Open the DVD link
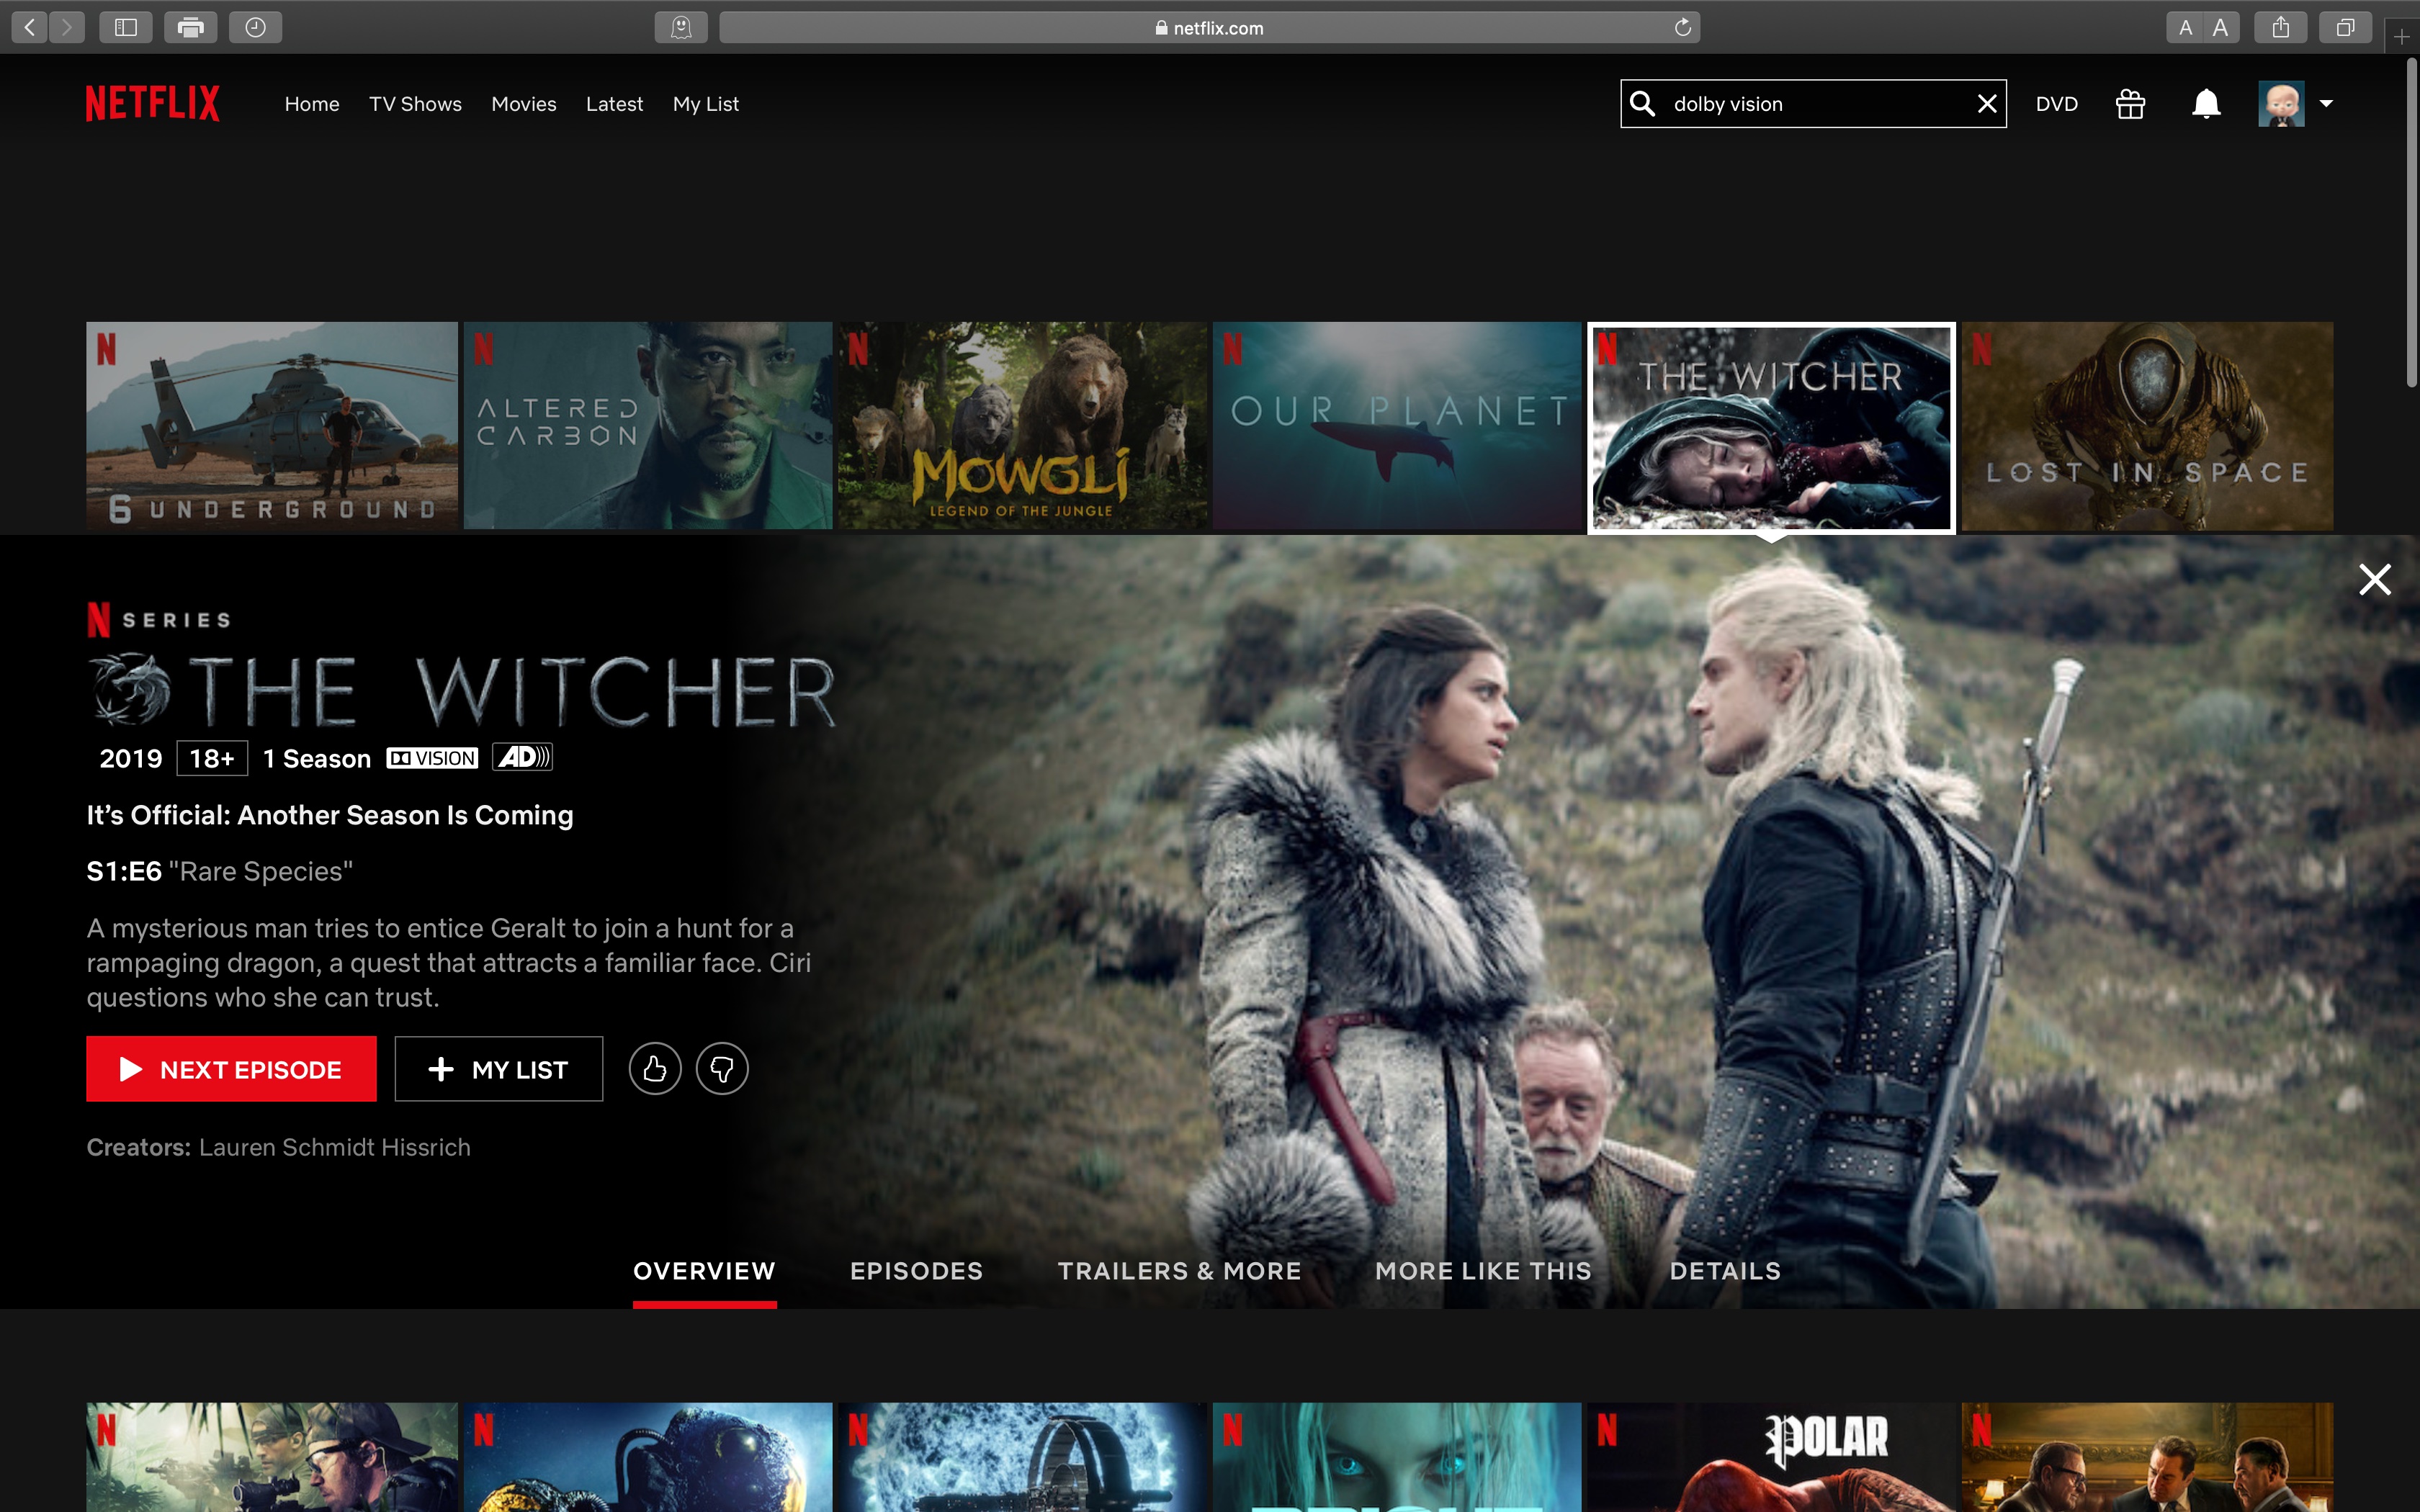Image resolution: width=2420 pixels, height=1512 pixels. [2057, 104]
